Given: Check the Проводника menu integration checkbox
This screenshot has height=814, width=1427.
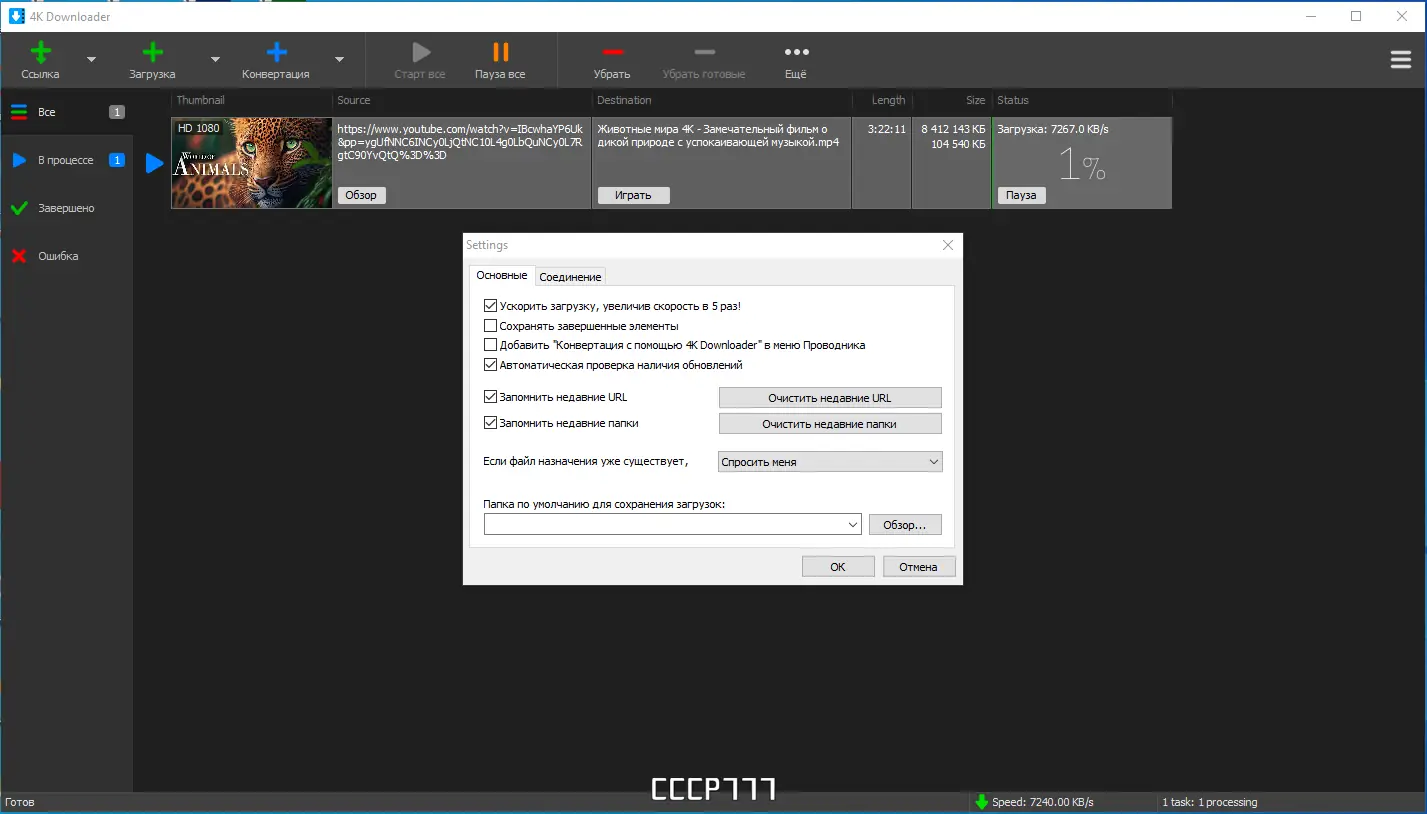Looking at the screenshot, I should coord(490,345).
